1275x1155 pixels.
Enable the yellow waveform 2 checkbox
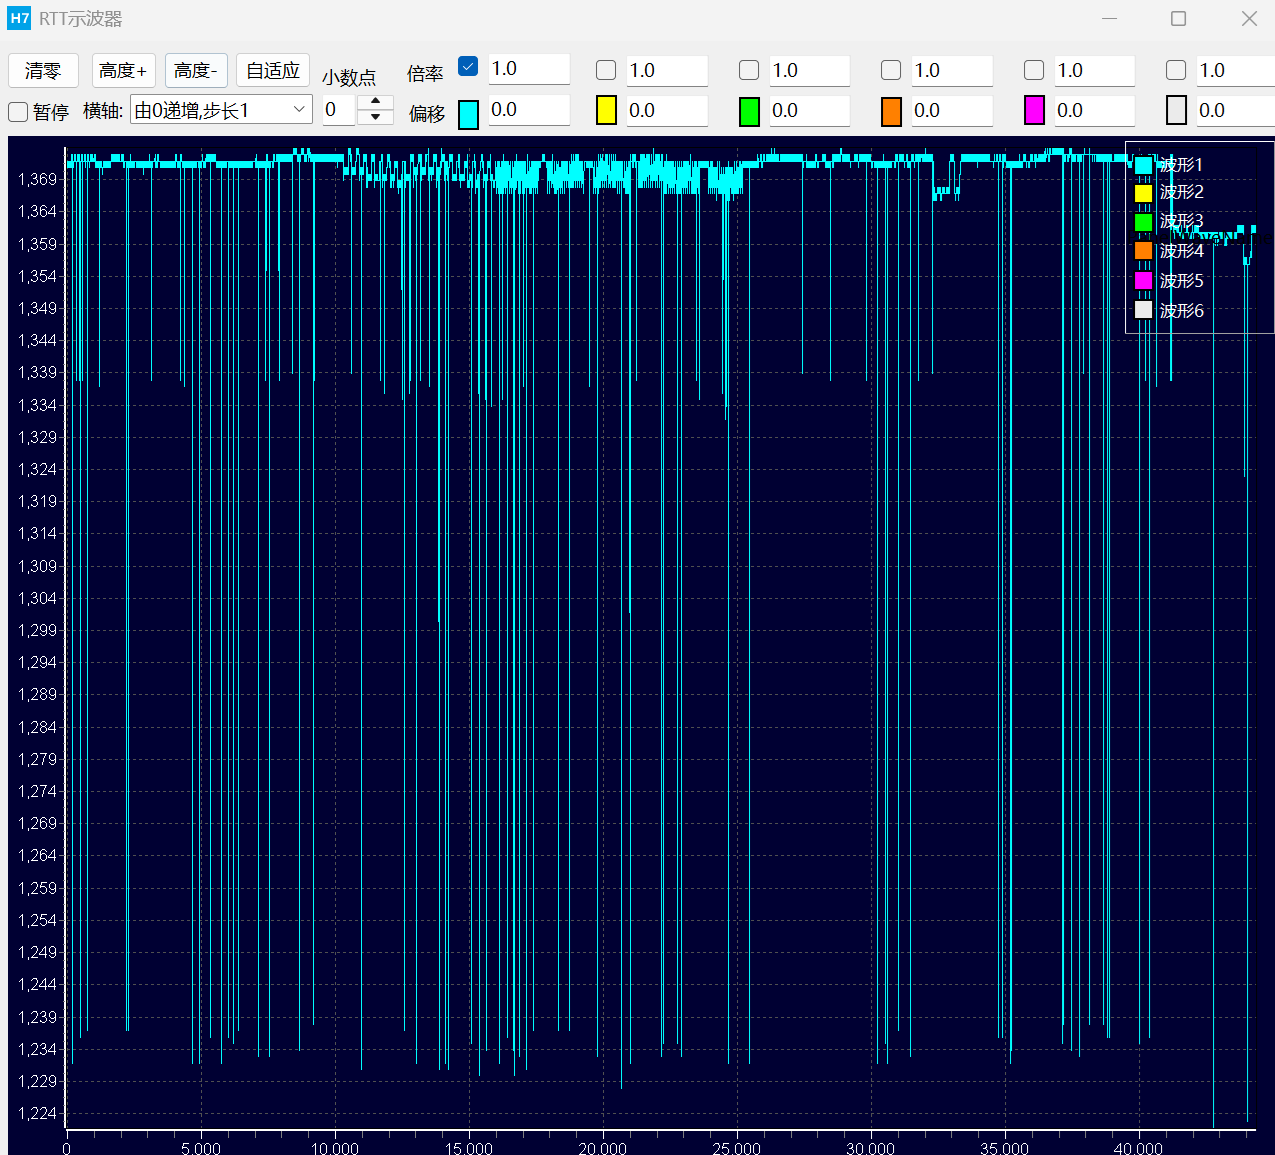coord(606,70)
